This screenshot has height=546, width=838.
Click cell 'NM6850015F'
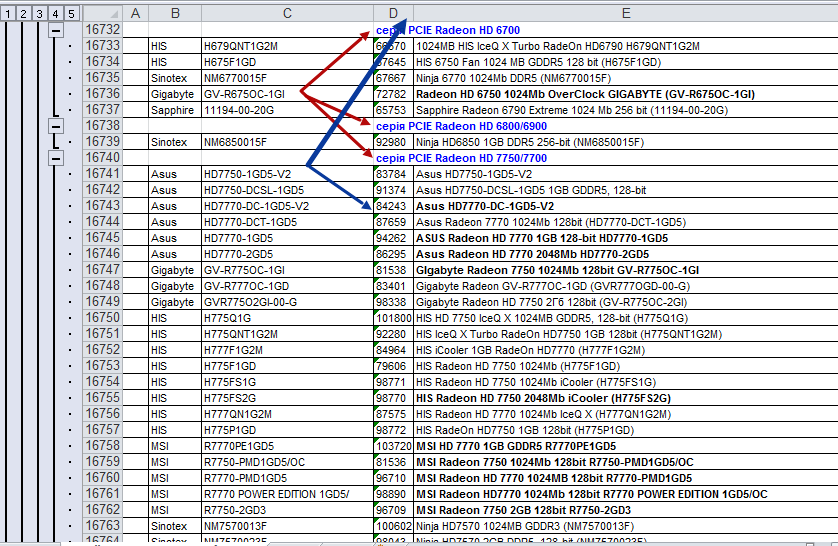click(x=288, y=142)
